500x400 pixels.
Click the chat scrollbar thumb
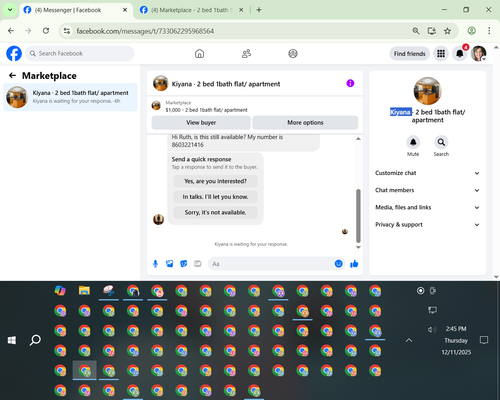358,216
